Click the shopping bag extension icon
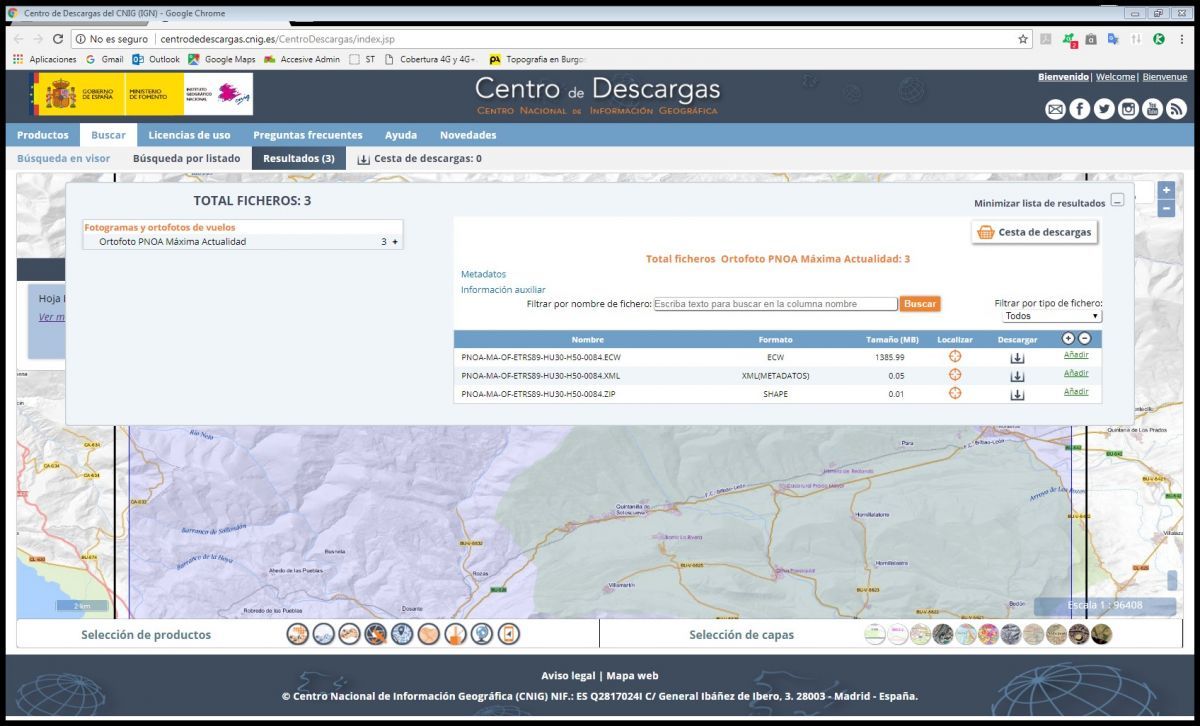 1091,39
